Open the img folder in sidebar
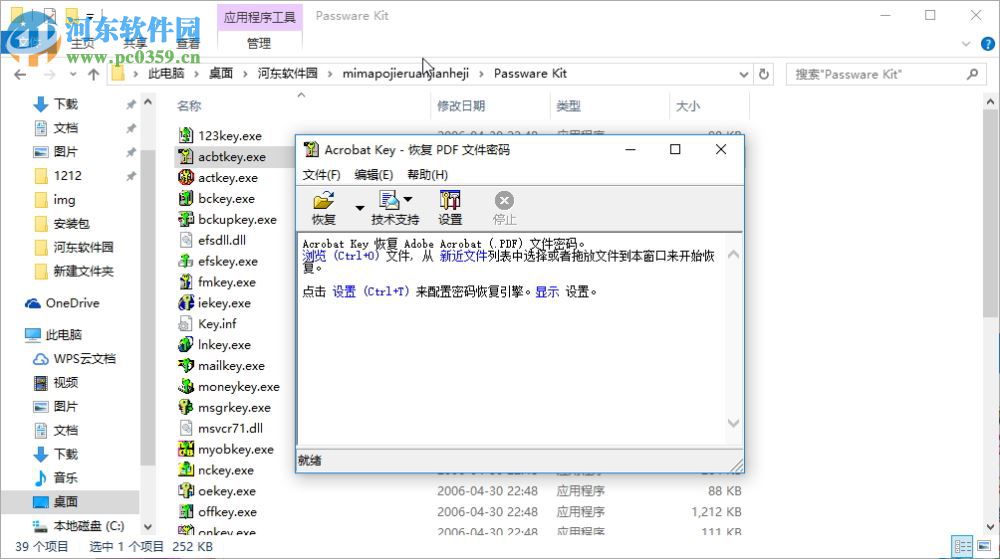The image size is (1000, 559). coord(64,200)
